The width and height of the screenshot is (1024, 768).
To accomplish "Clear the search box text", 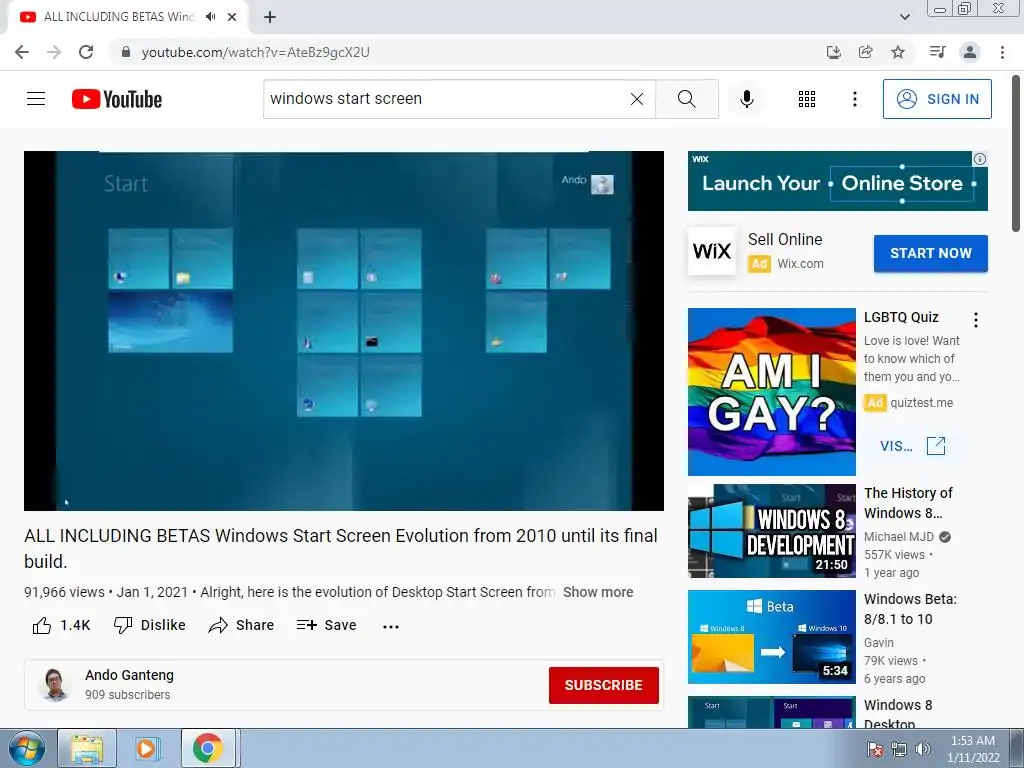I will tap(637, 99).
